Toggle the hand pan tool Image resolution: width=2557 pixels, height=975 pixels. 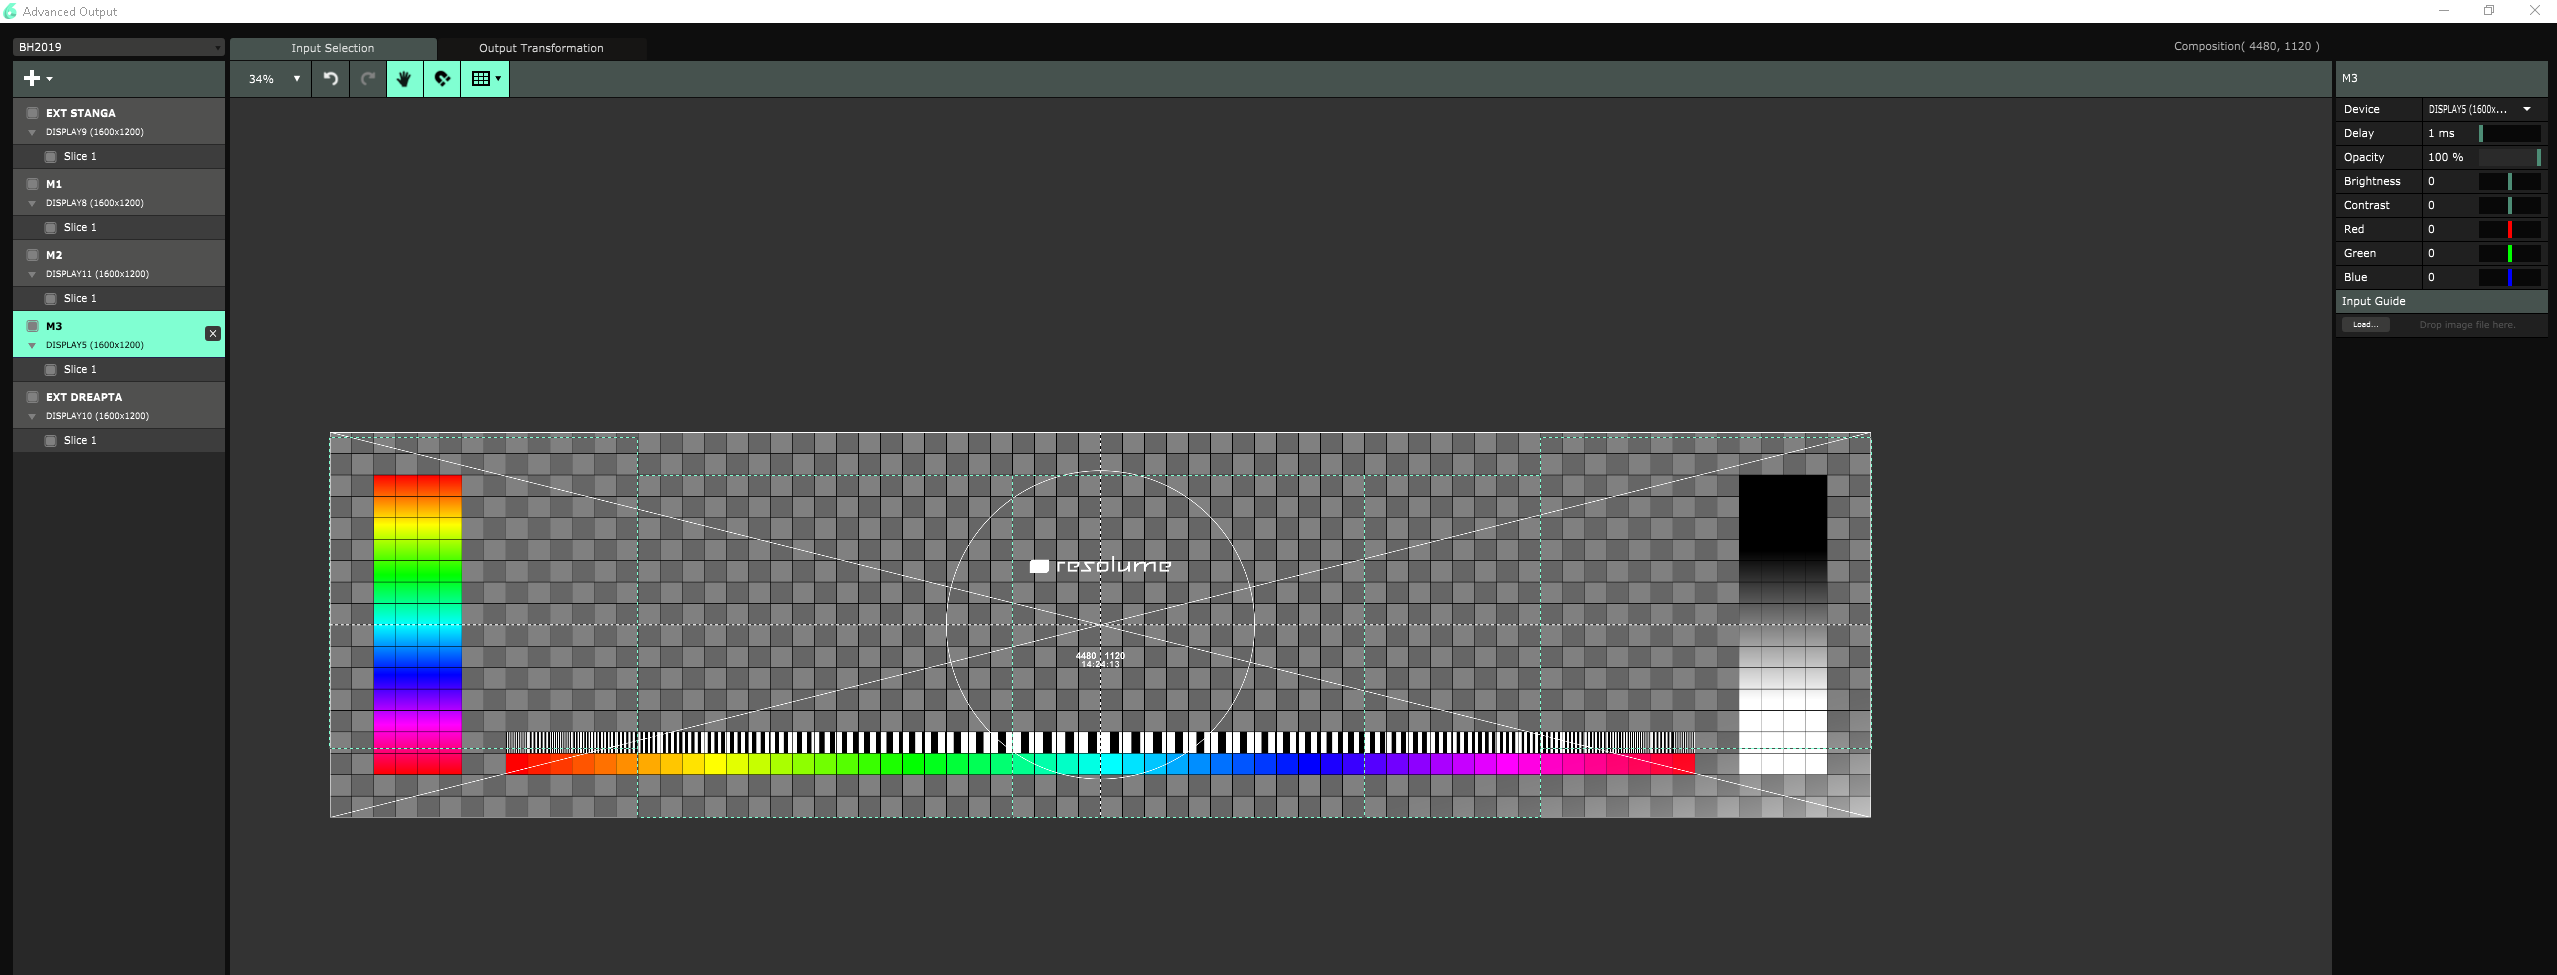[404, 79]
